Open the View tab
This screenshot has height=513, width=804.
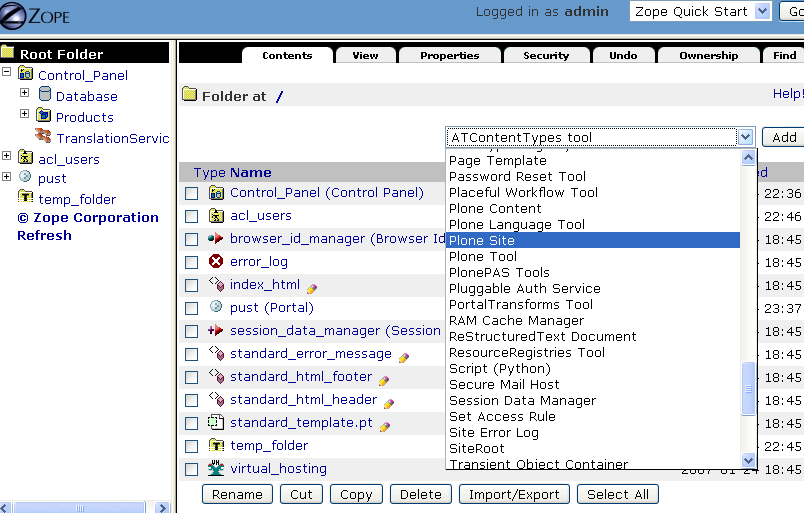point(365,55)
